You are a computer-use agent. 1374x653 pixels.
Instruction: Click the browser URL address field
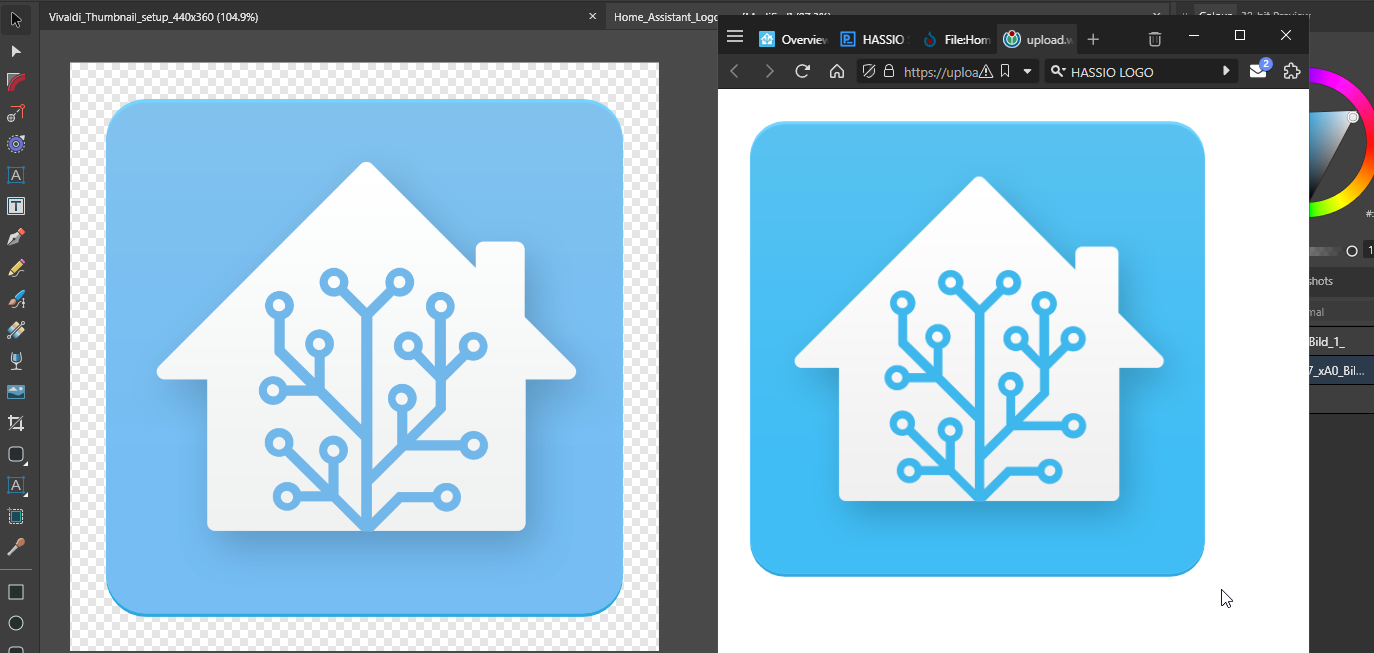pyautogui.click(x=939, y=72)
